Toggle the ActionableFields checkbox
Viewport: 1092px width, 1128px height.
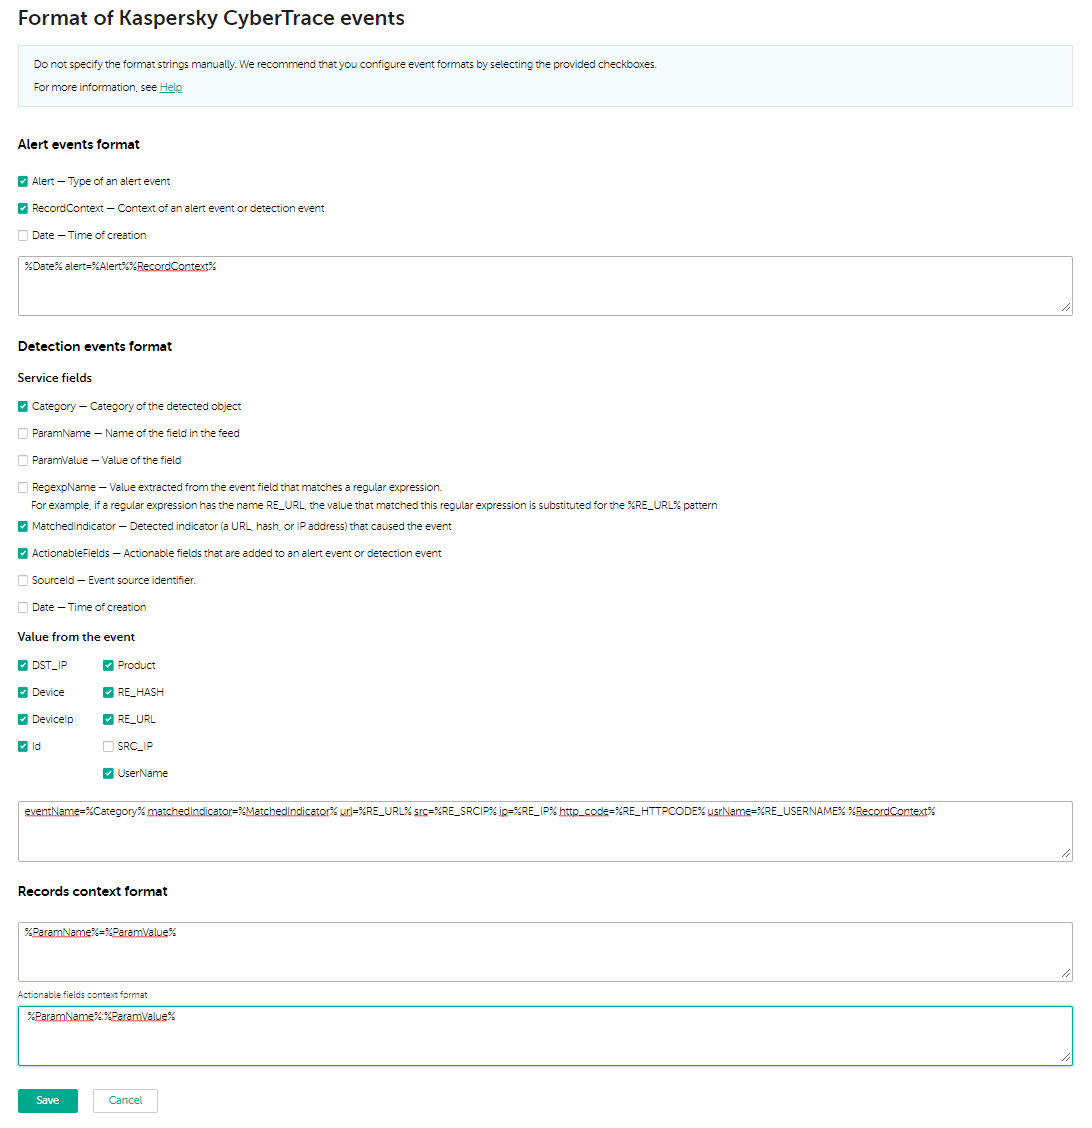point(23,554)
